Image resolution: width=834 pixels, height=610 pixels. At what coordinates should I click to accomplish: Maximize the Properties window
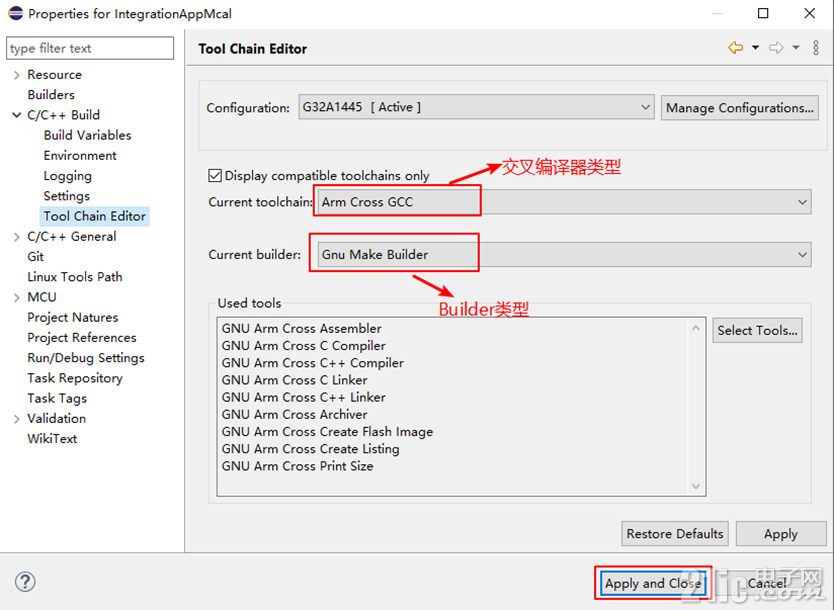pyautogui.click(x=763, y=13)
